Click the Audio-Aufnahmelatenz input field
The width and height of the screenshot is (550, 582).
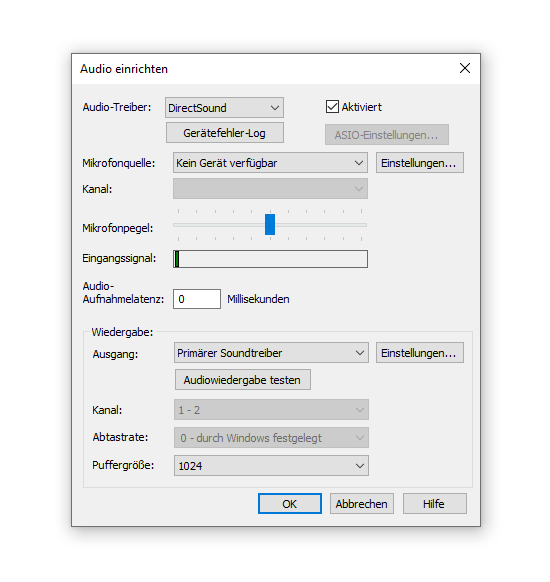click(x=197, y=299)
